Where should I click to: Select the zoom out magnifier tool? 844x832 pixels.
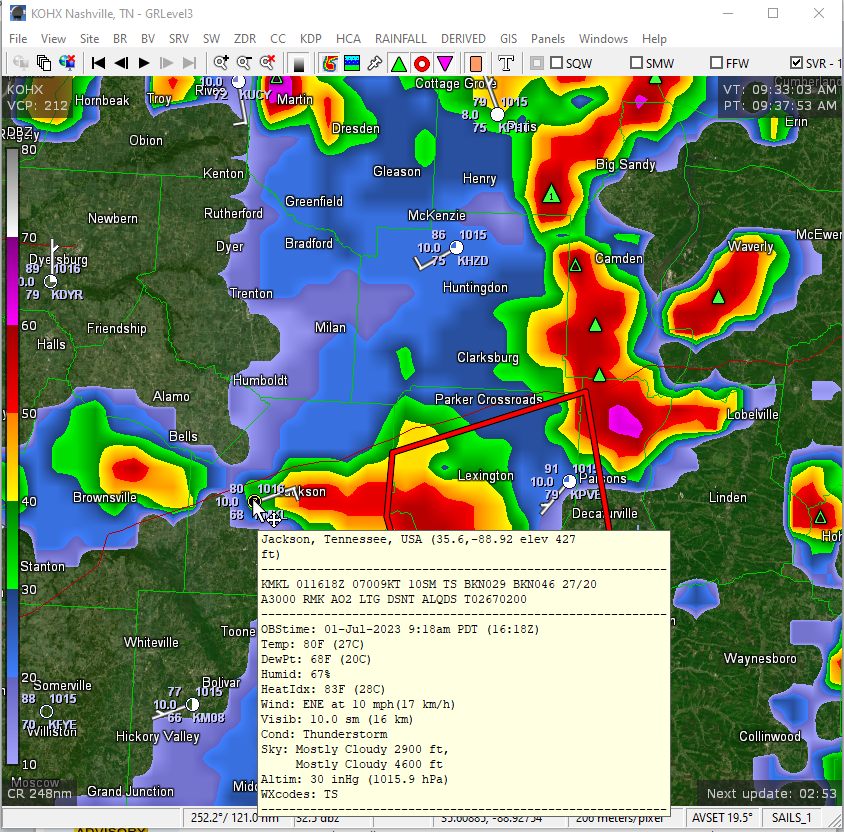pos(246,62)
